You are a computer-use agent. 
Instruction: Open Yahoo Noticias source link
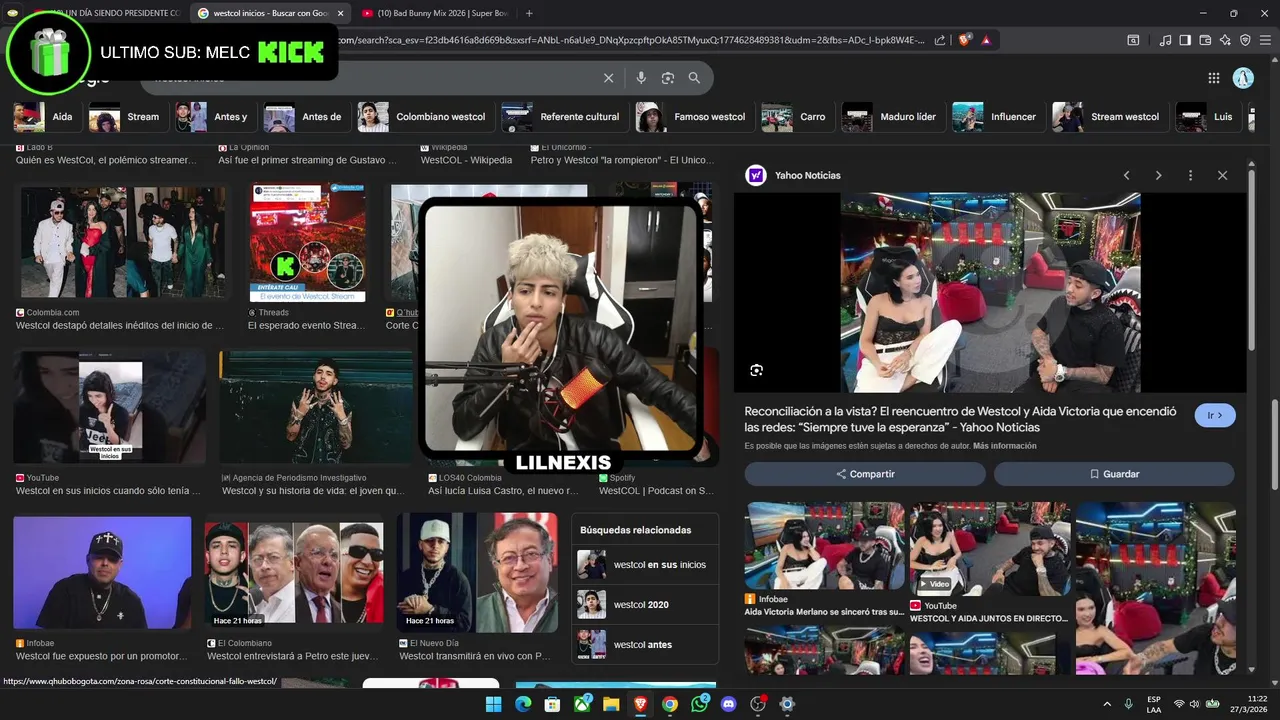(x=808, y=175)
